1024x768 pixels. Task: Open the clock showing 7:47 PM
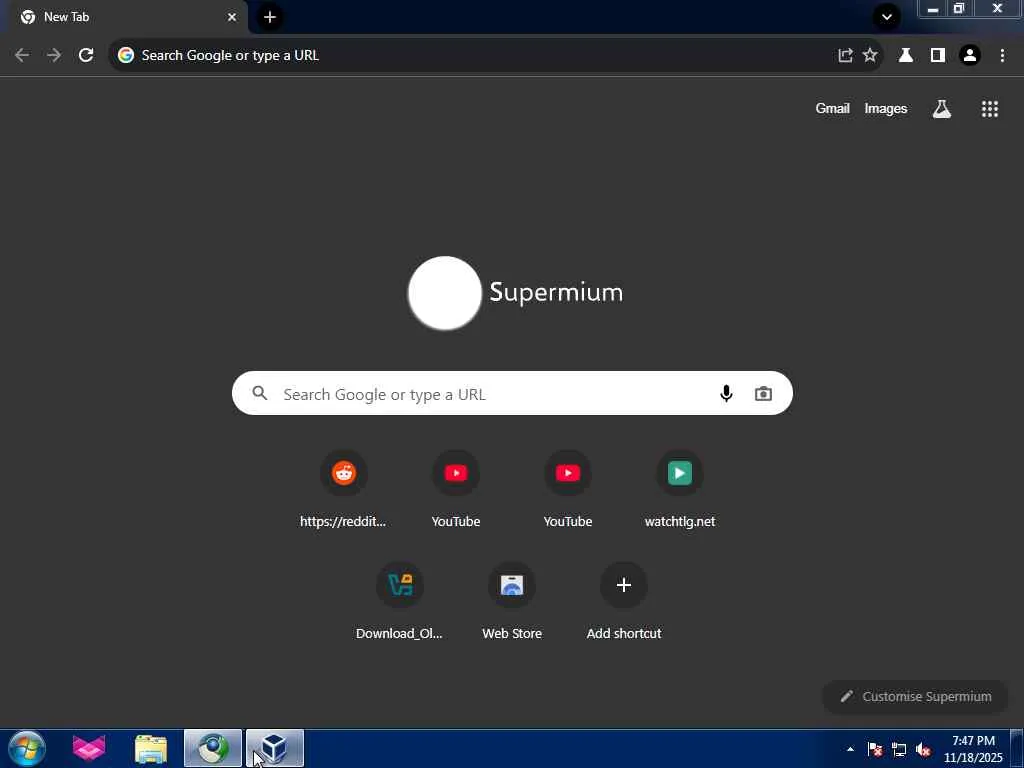(973, 749)
